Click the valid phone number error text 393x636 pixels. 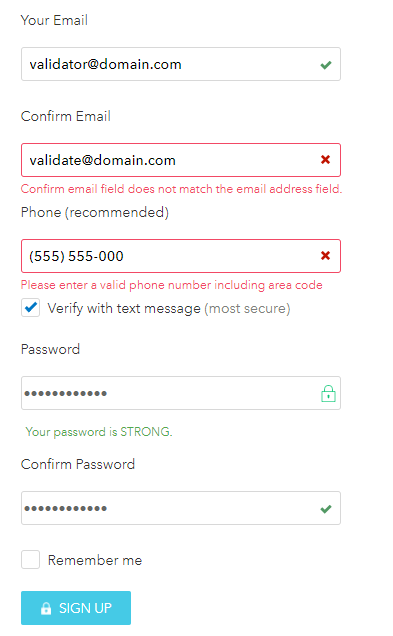(172, 285)
